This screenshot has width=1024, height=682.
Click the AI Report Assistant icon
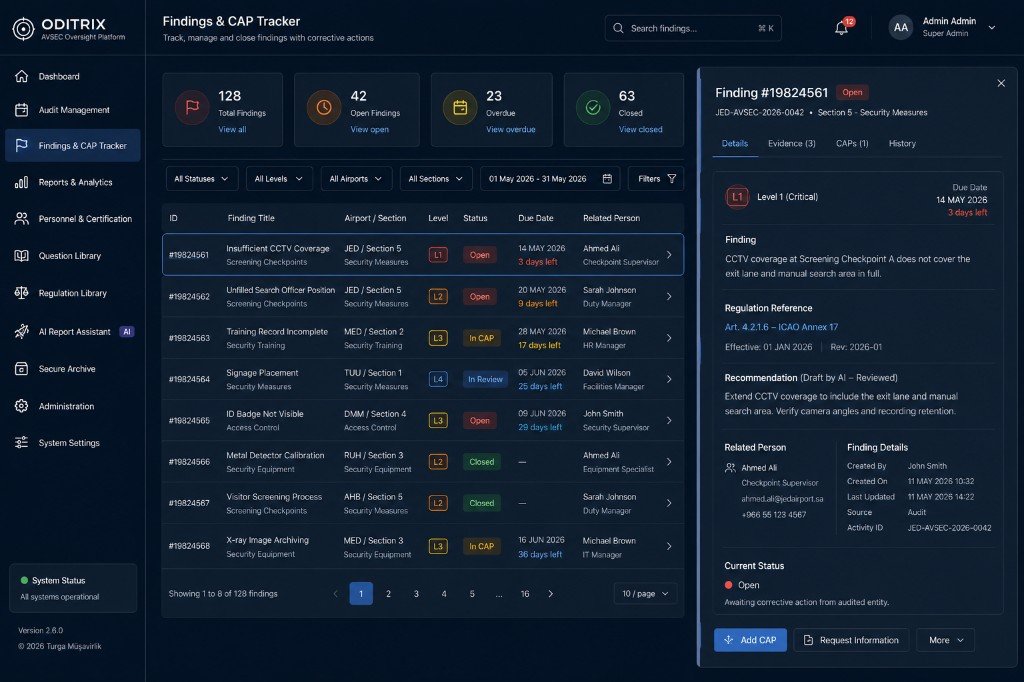pos(22,332)
